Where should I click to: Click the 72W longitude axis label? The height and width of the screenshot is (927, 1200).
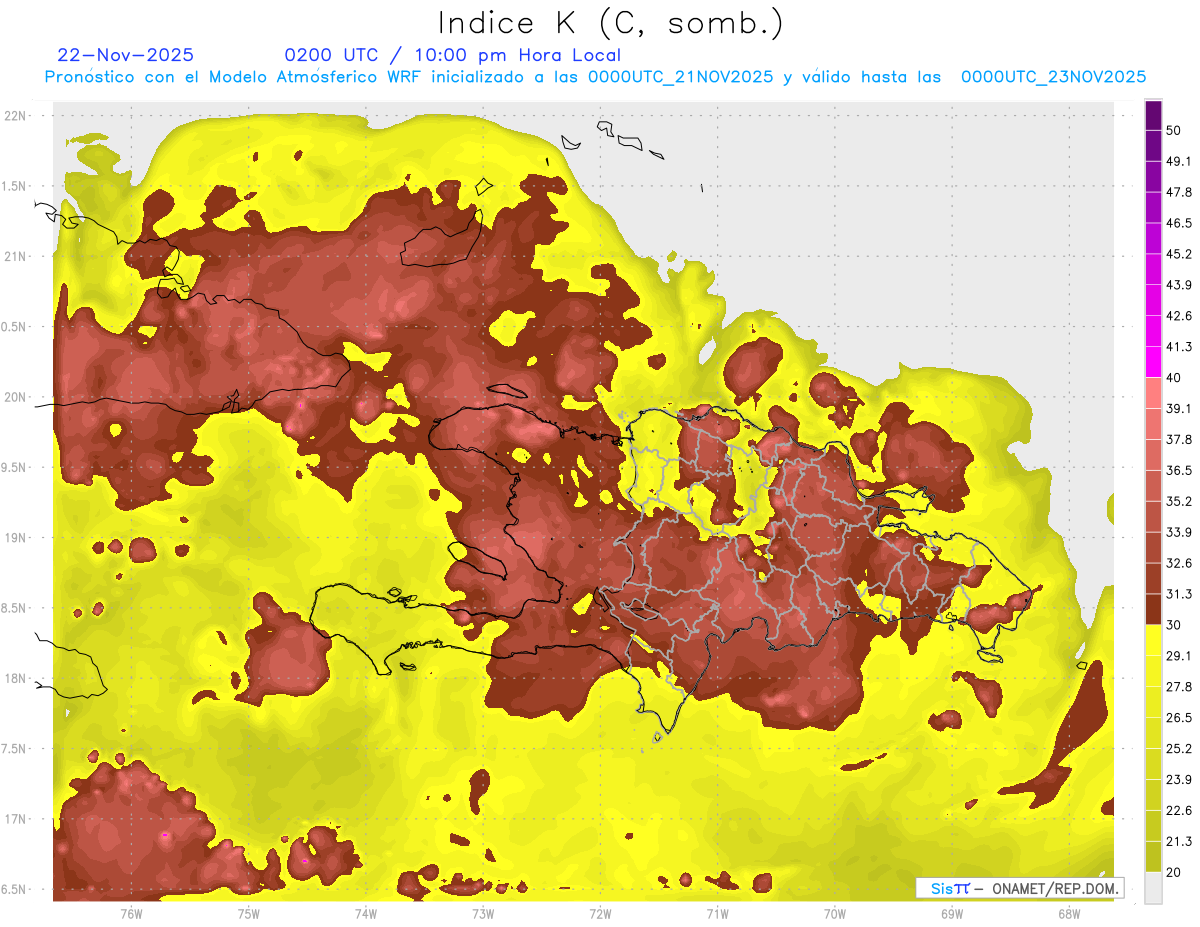(600, 913)
